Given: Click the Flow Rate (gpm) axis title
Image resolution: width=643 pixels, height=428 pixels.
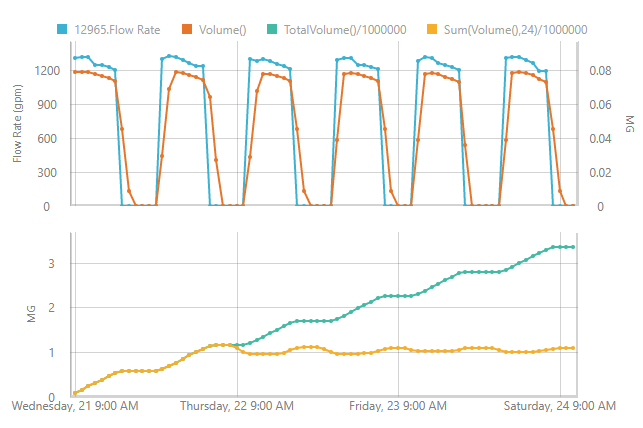Looking at the screenshot, I should 17,123.
